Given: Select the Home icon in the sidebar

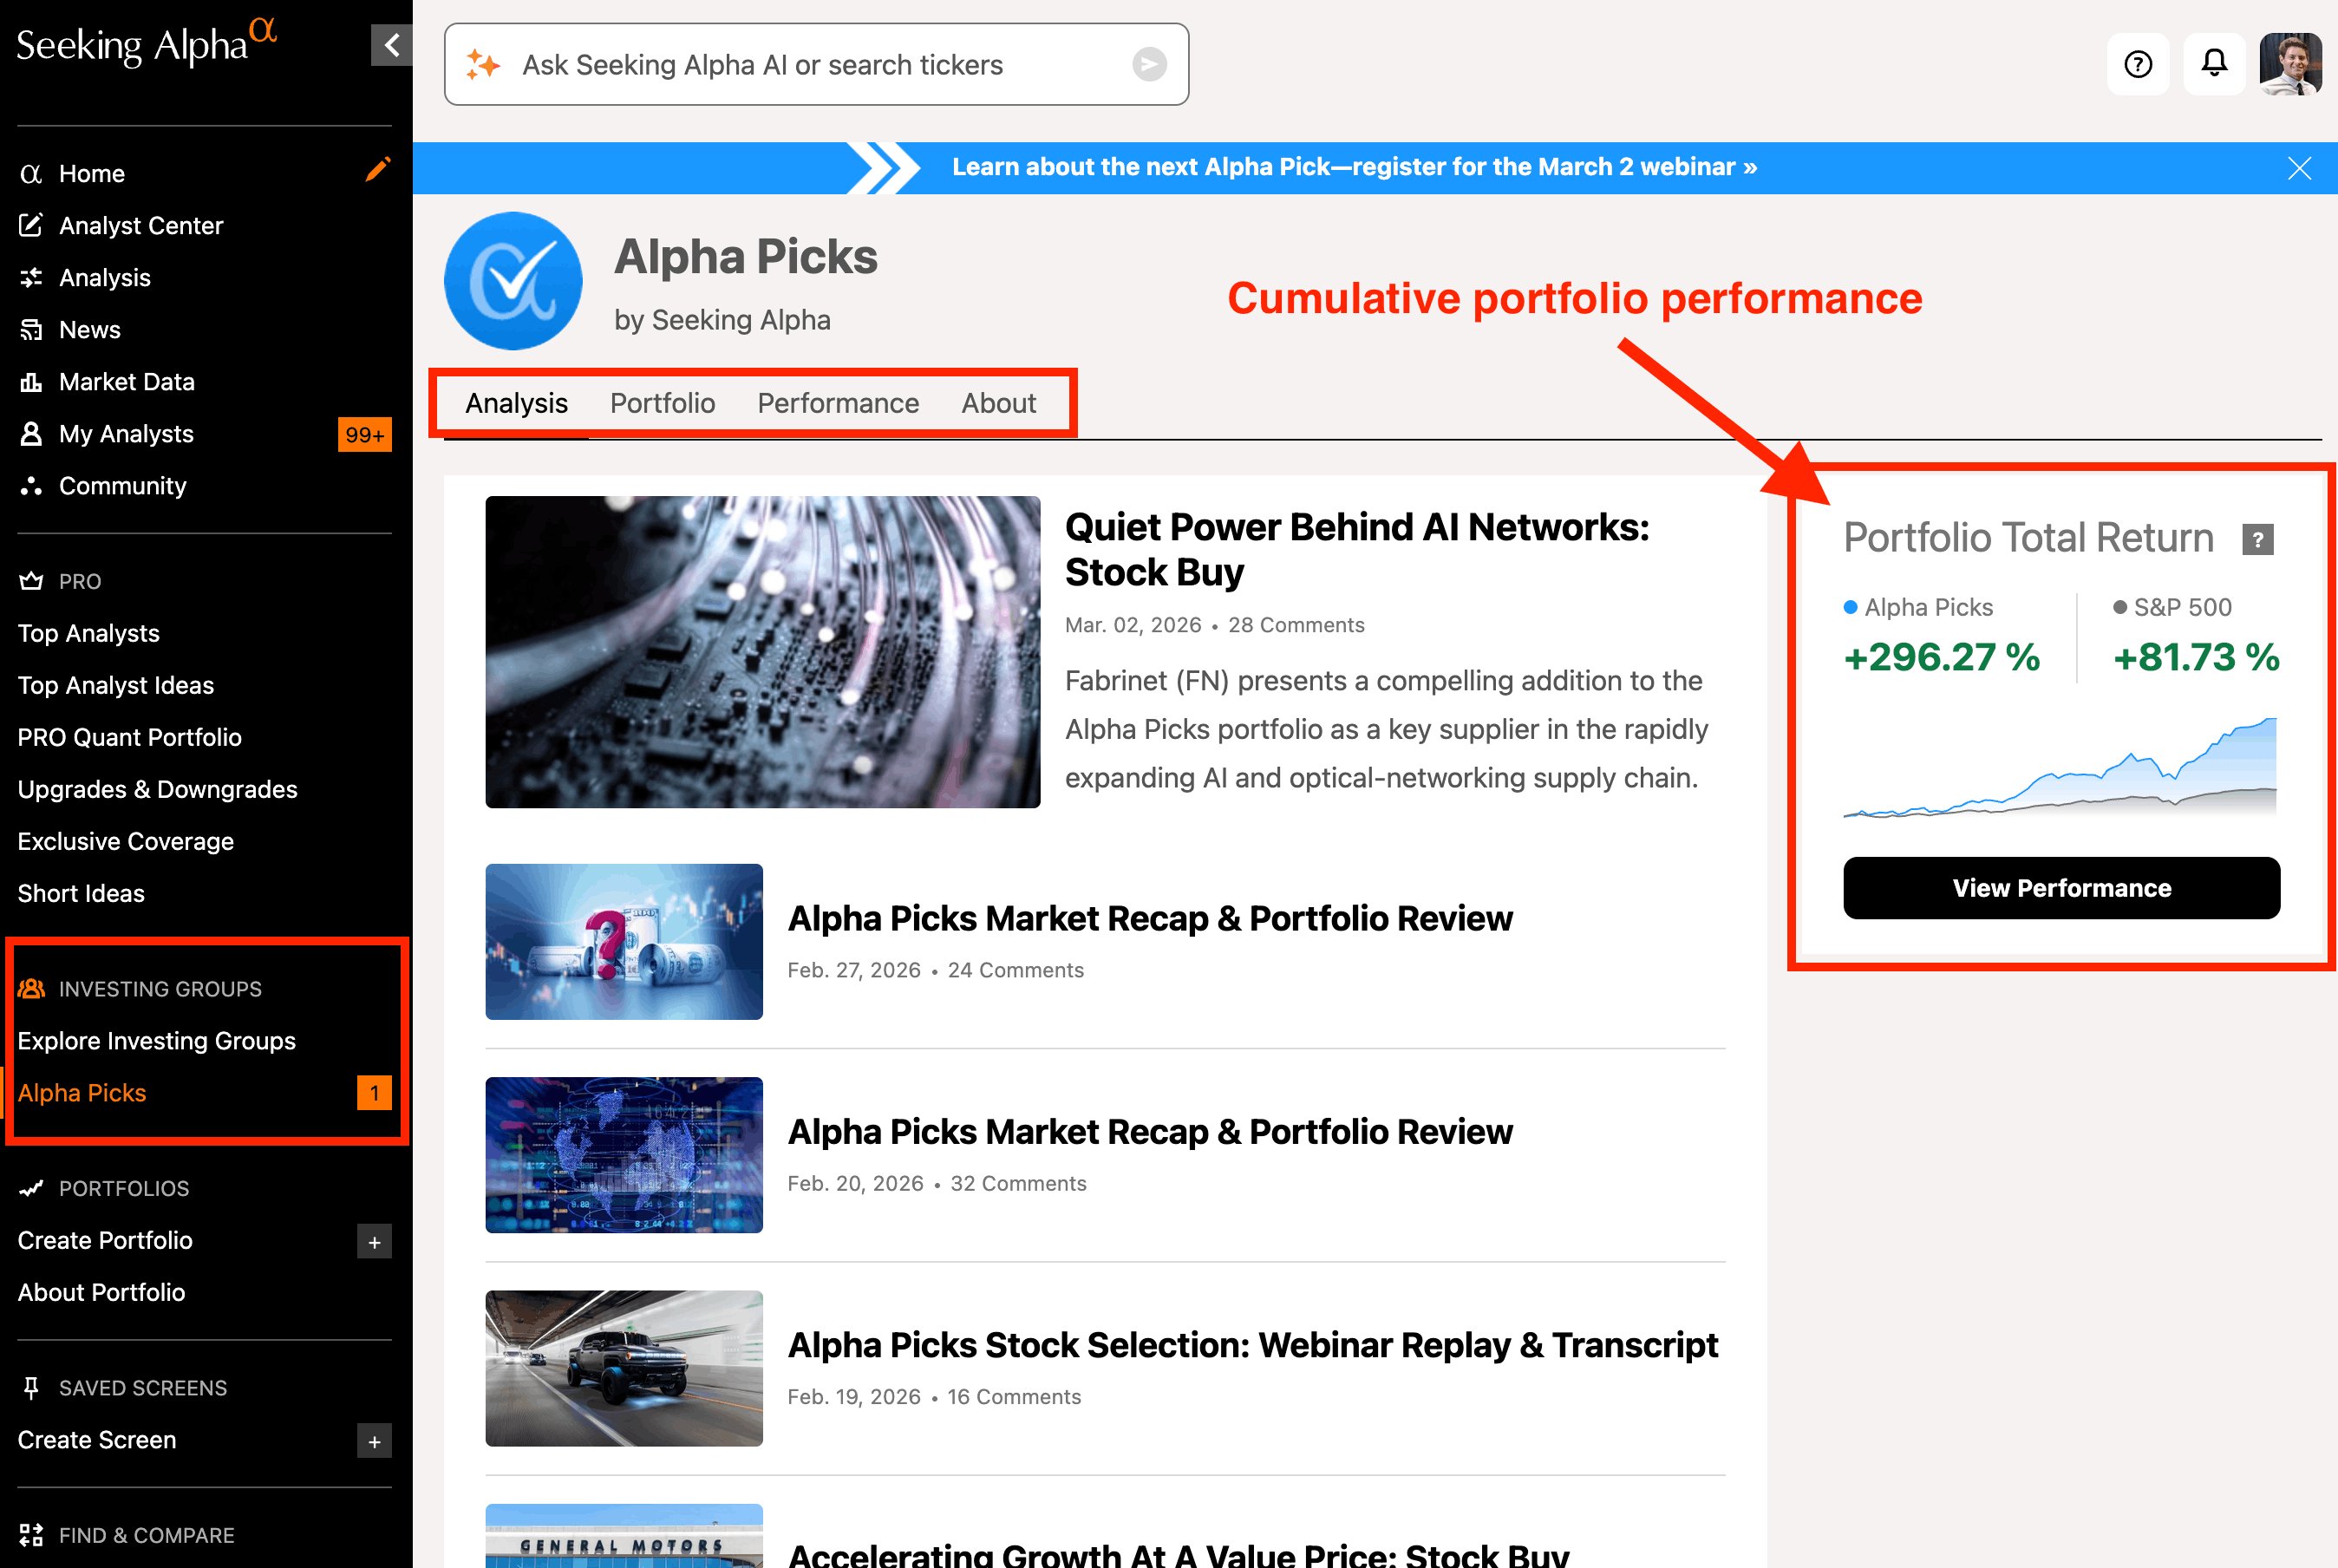Looking at the screenshot, I should pos(31,173).
